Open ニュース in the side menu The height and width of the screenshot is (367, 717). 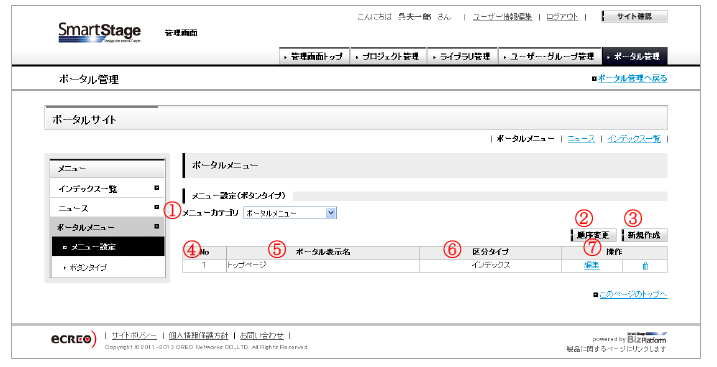pos(107,208)
